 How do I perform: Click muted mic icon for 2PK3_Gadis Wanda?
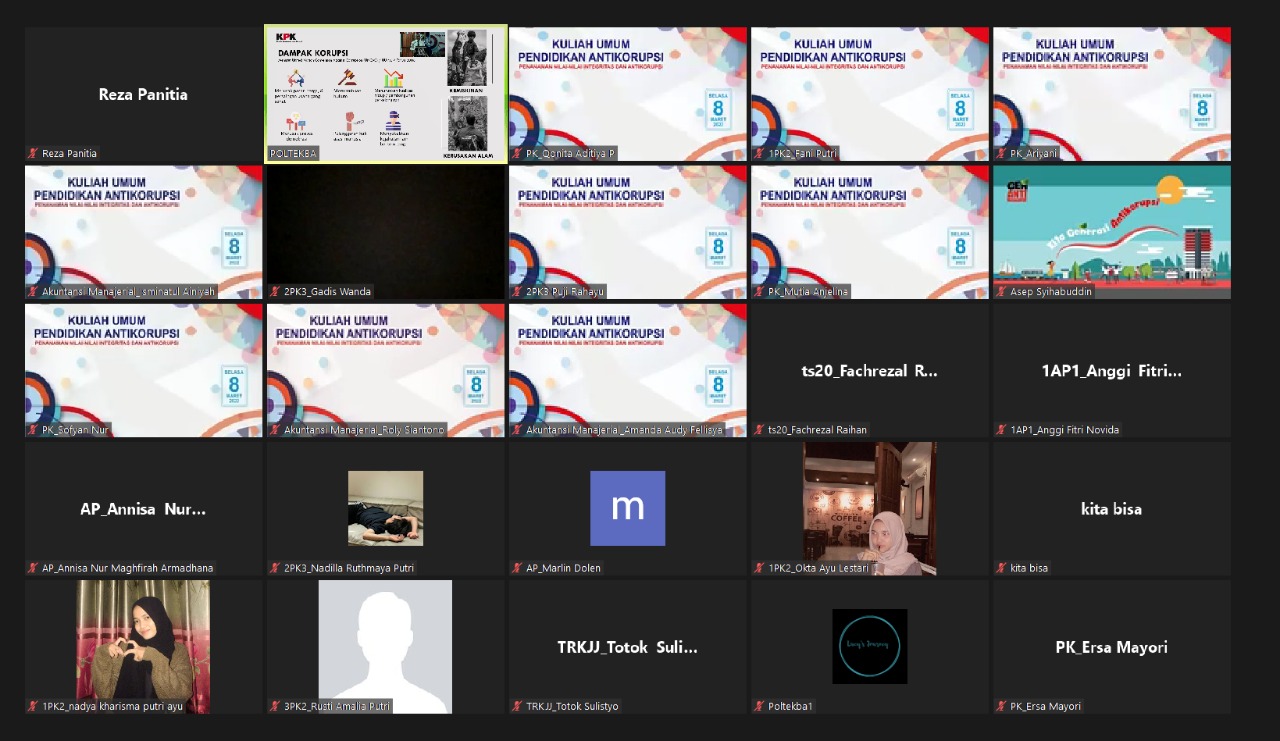click(275, 292)
